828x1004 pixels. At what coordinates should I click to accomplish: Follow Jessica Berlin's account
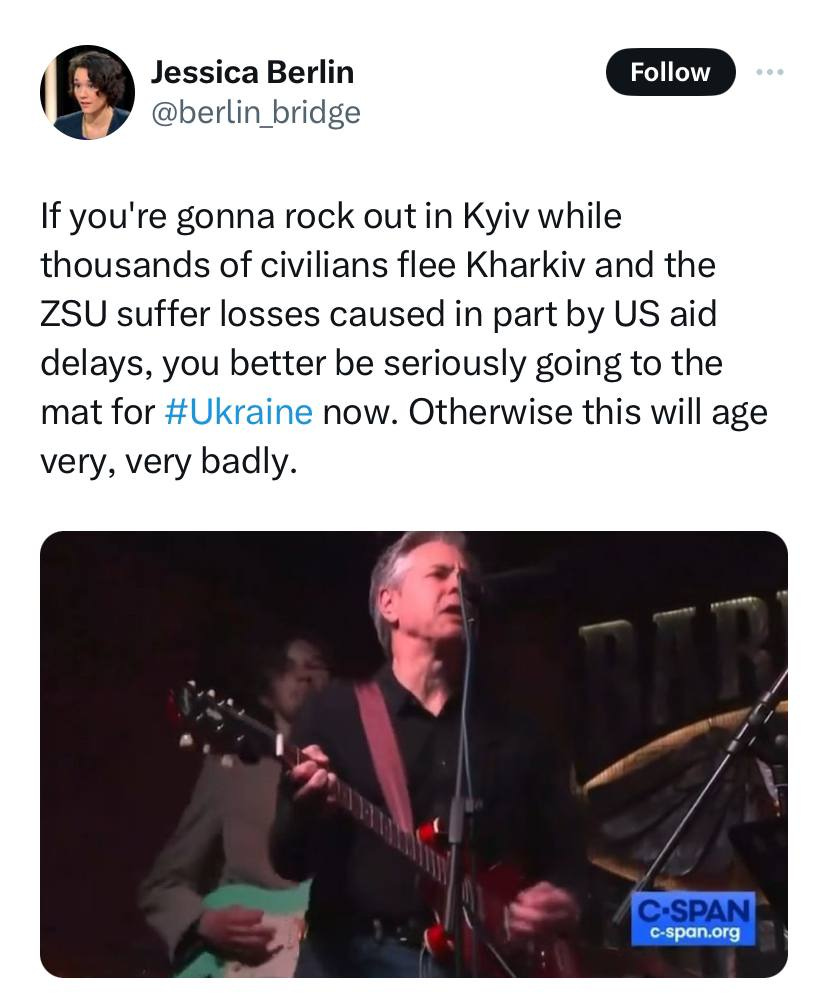click(x=670, y=72)
